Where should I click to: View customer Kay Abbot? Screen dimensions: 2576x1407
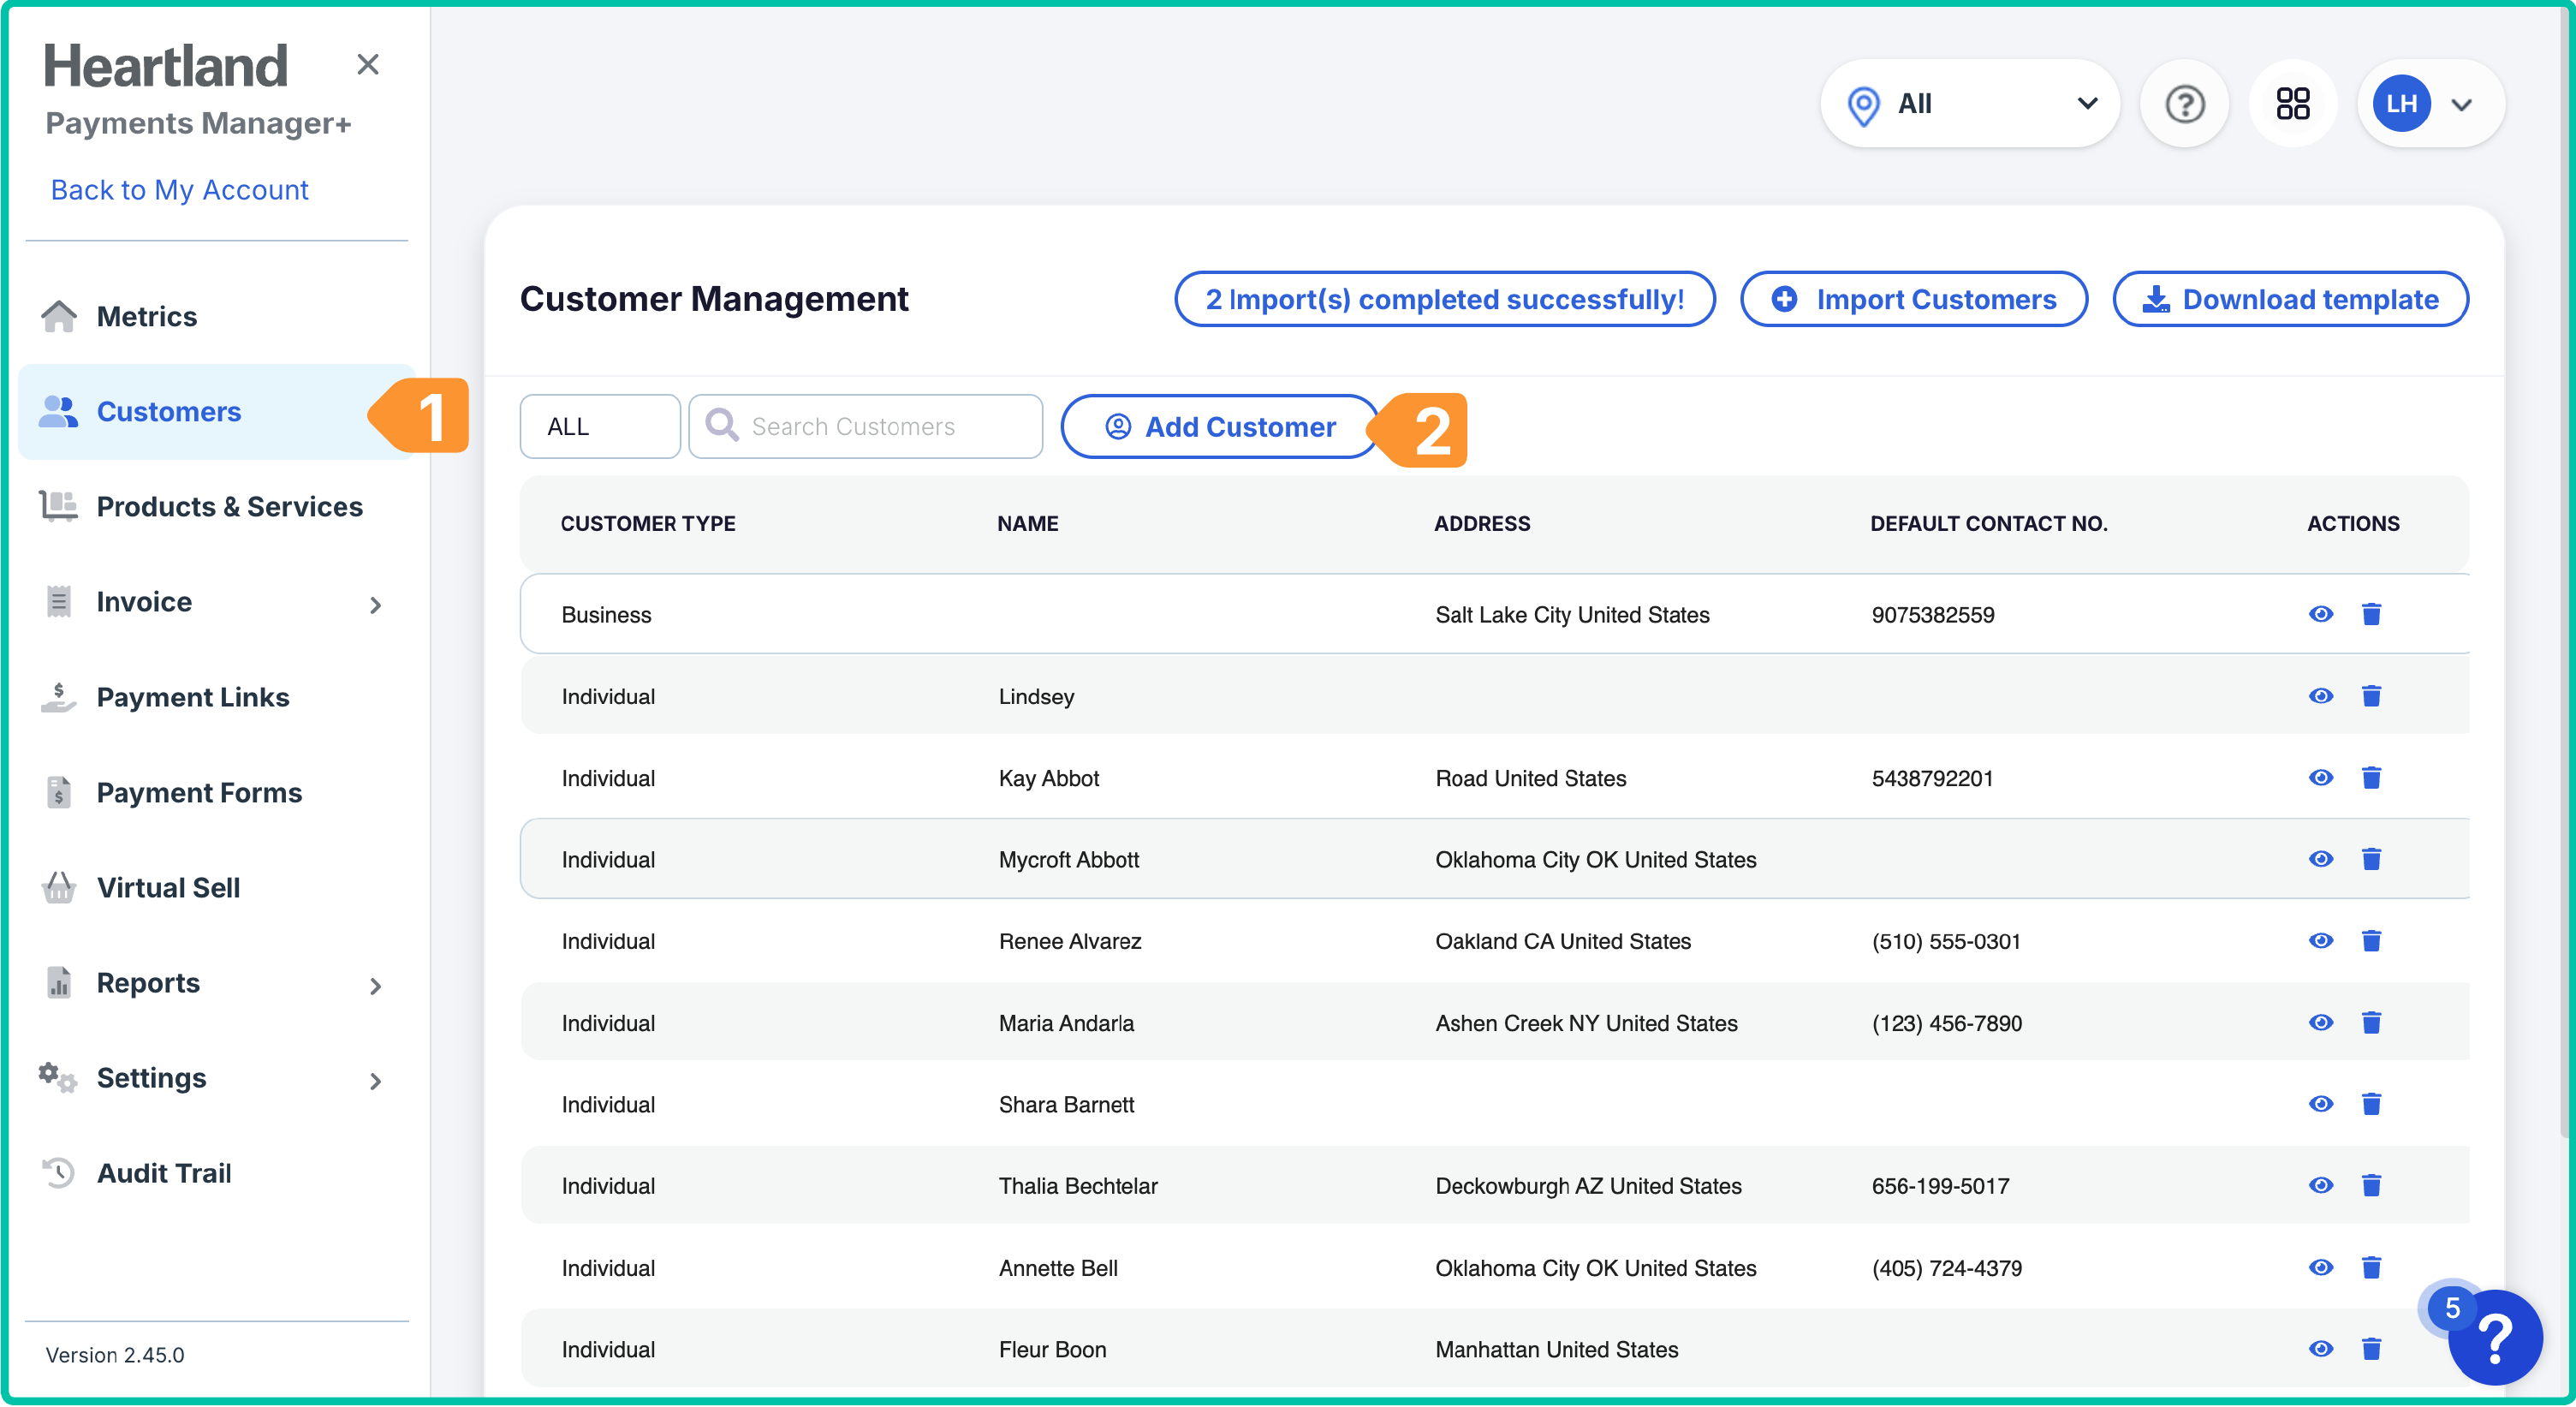coord(2321,778)
